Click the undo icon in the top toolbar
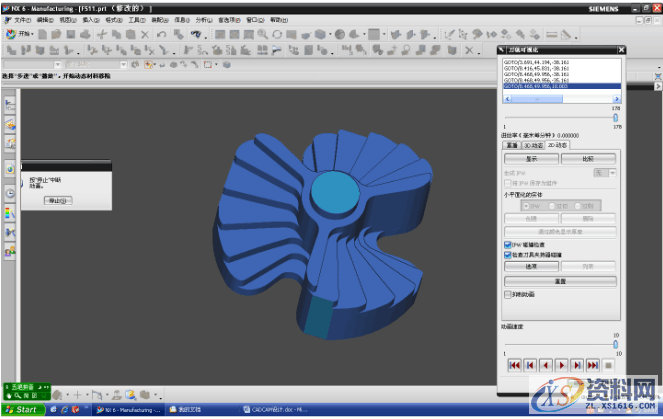 click(162, 34)
